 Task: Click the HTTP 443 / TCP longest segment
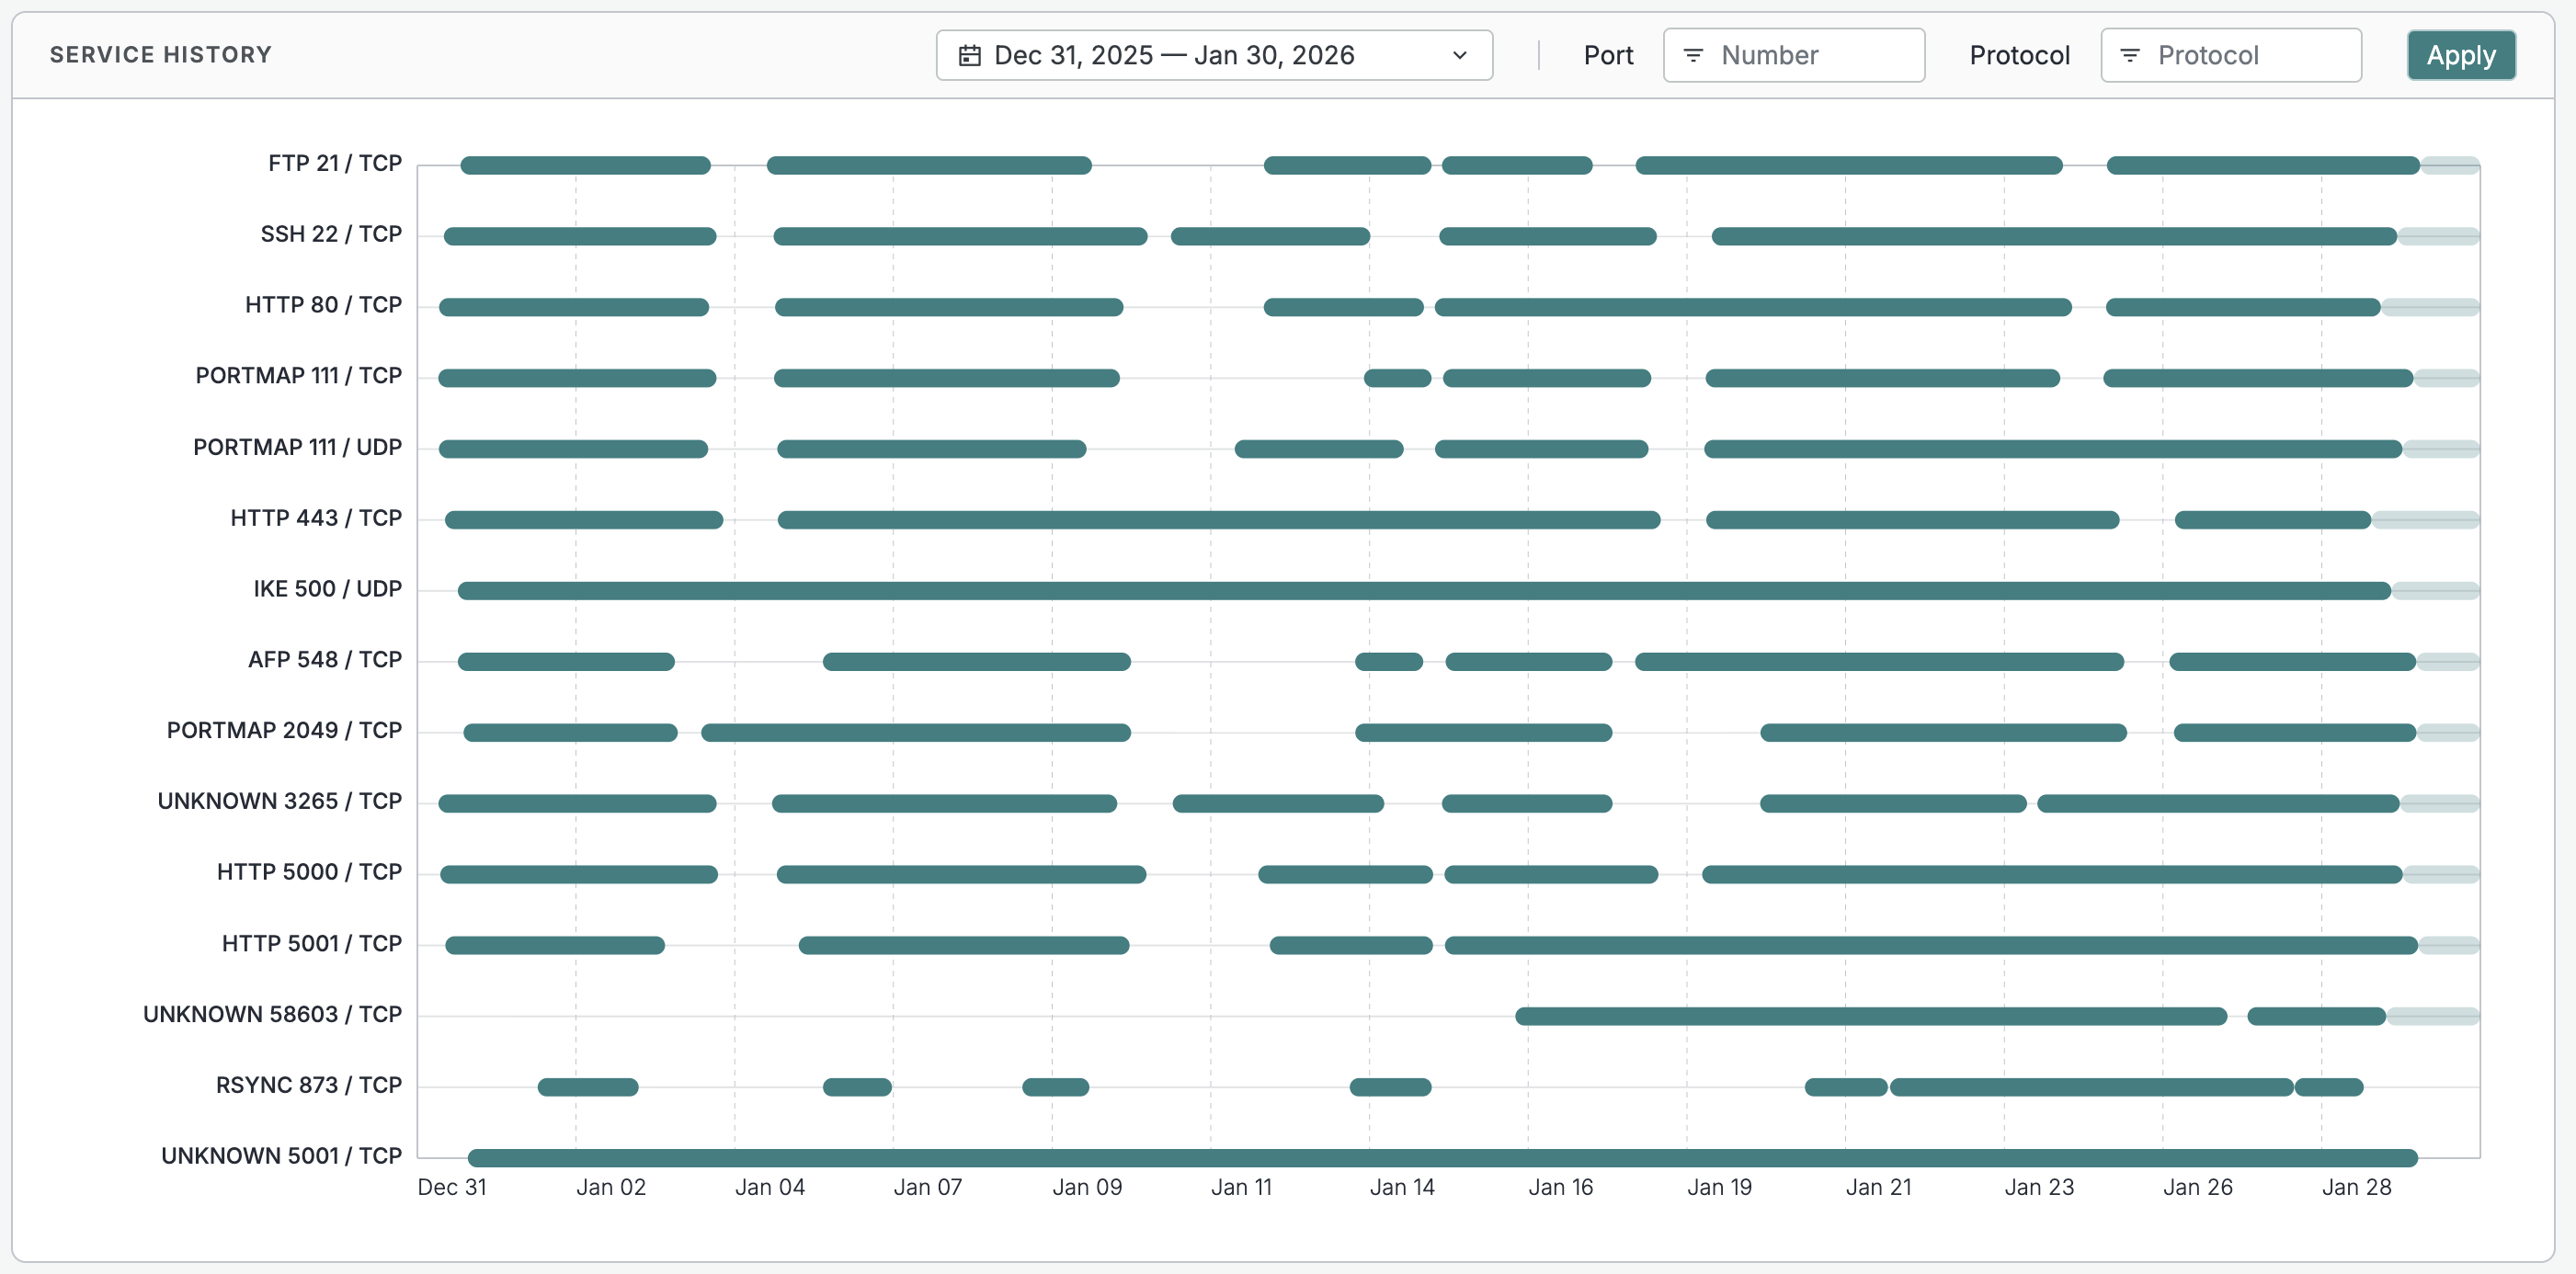point(1218,520)
